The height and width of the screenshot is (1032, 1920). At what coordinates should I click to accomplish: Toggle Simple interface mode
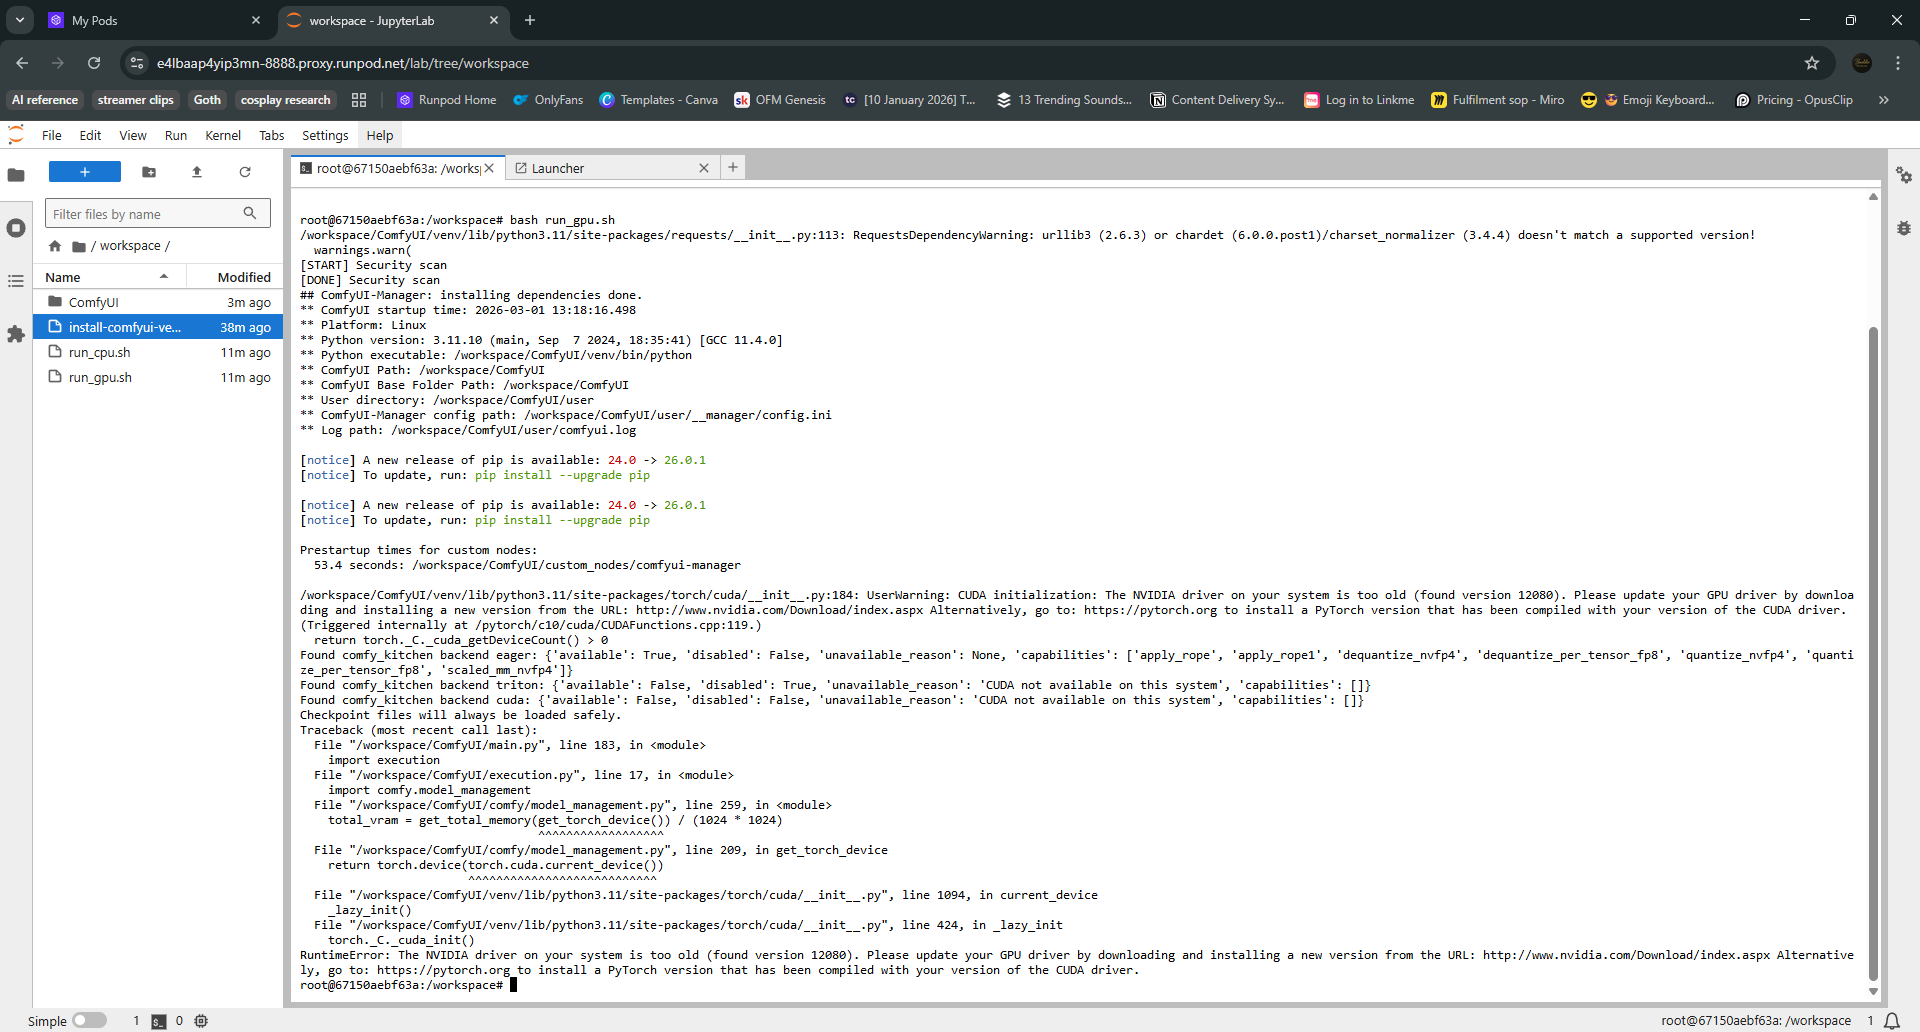click(x=89, y=1021)
